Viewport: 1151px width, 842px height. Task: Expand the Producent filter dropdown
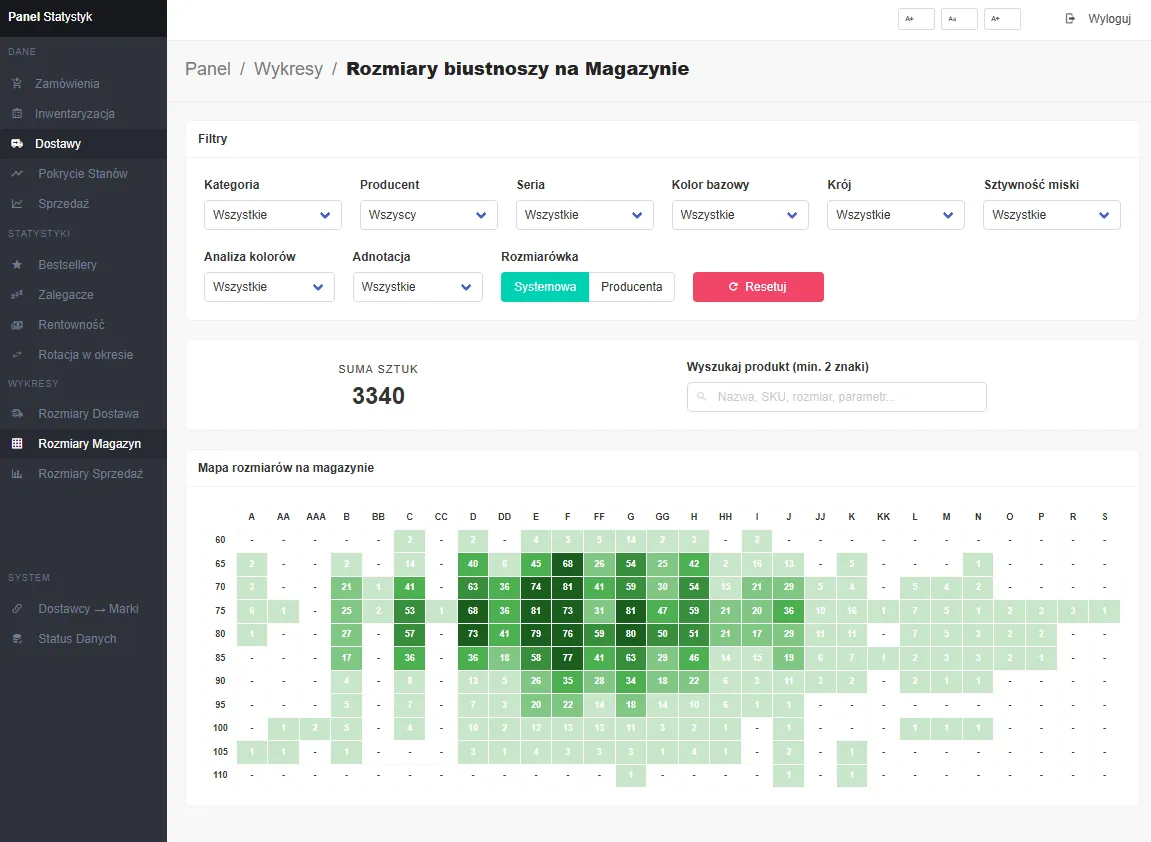(x=428, y=215)
